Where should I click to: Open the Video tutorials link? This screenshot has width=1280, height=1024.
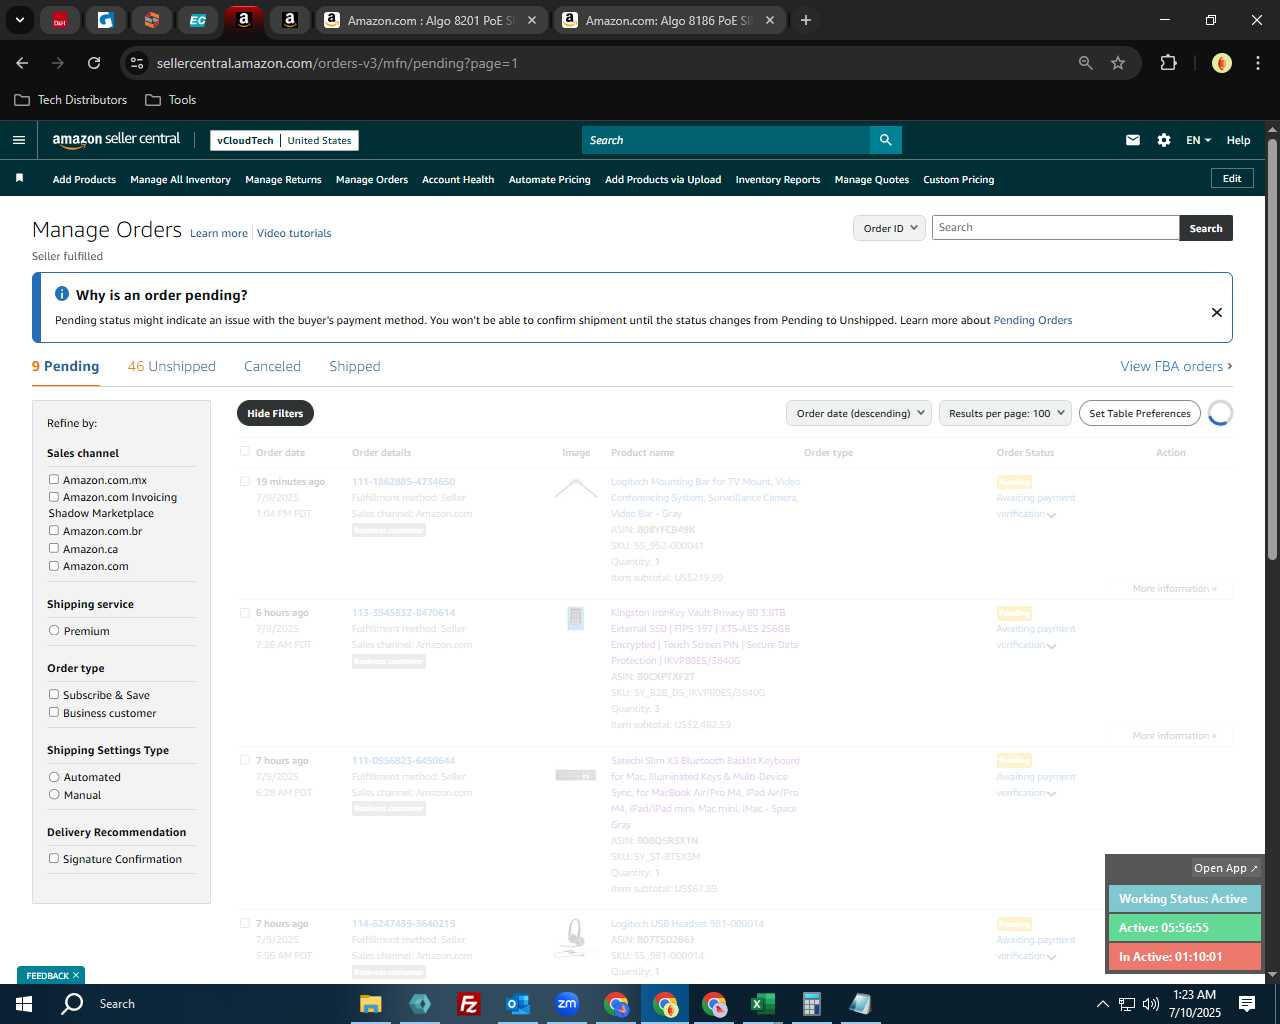[294, 233]
